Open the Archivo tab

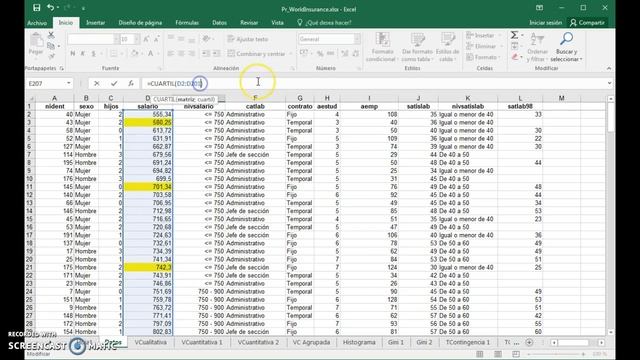point(37,23)
